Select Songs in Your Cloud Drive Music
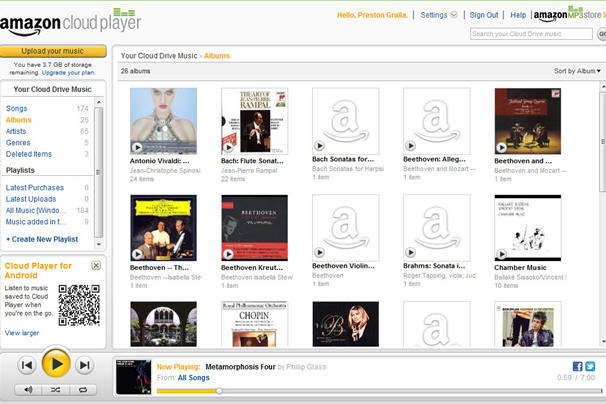Viewport: 606px width, 404px height. click(17, 109)
